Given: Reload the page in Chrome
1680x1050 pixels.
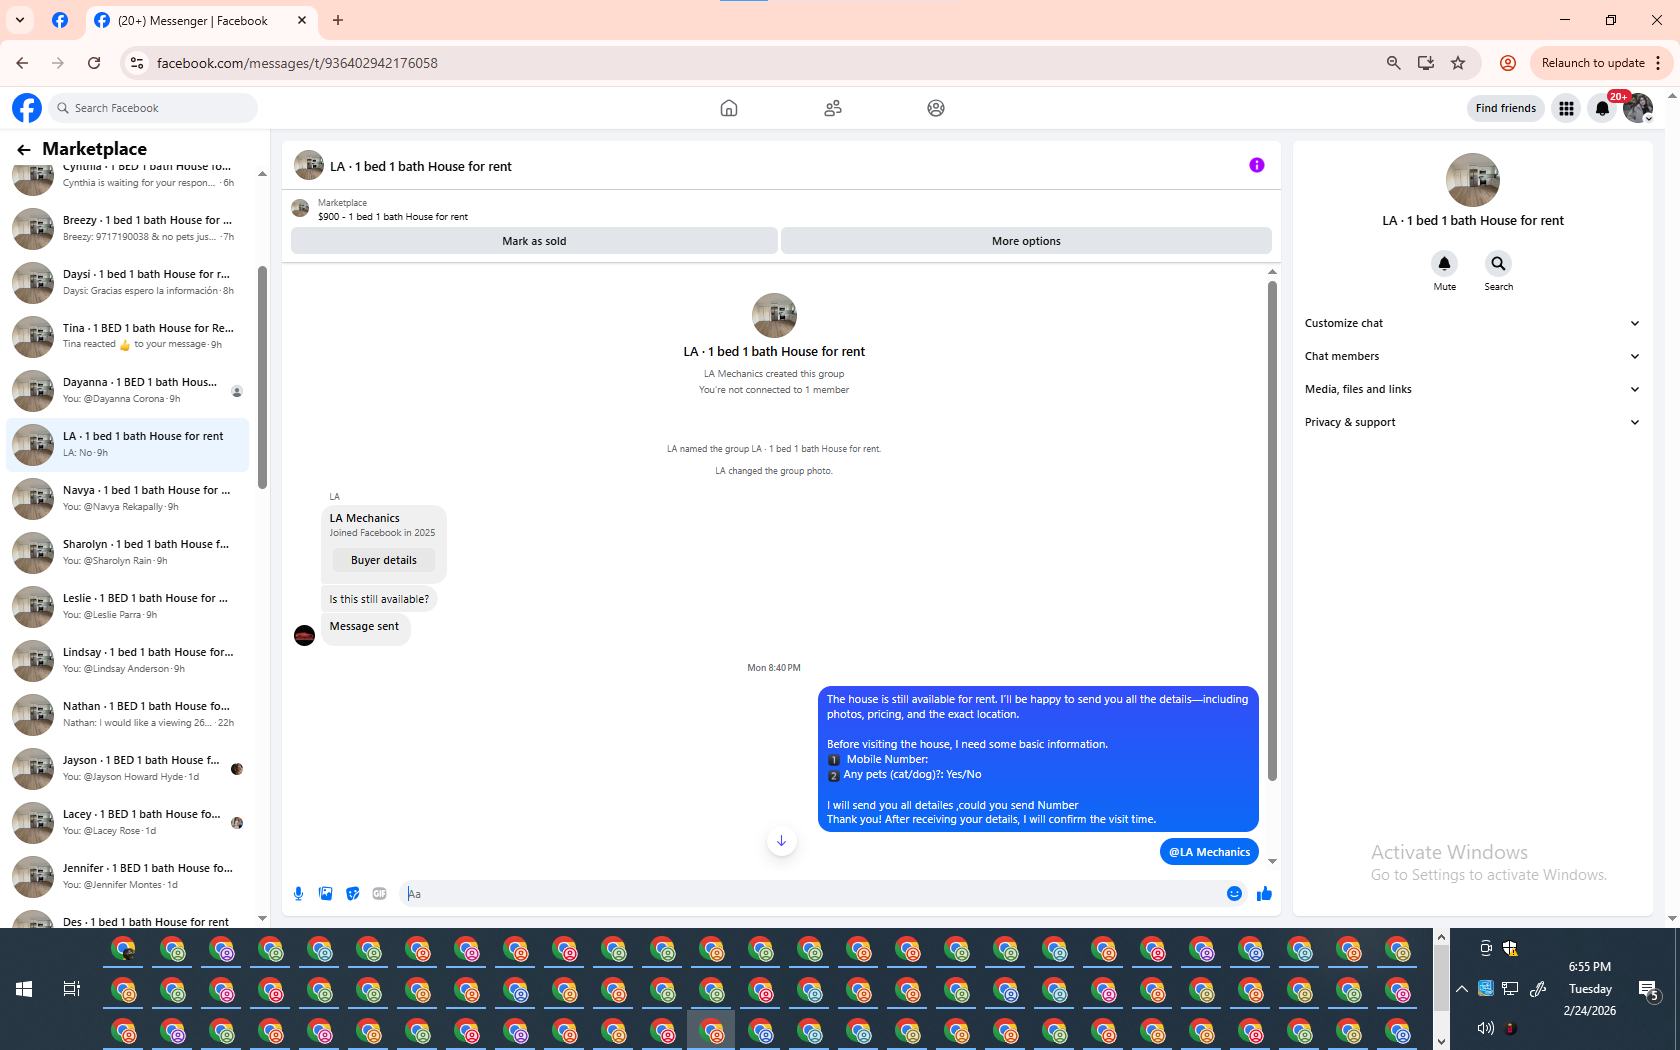Looking at the screenshot, I should coord(94,63).
